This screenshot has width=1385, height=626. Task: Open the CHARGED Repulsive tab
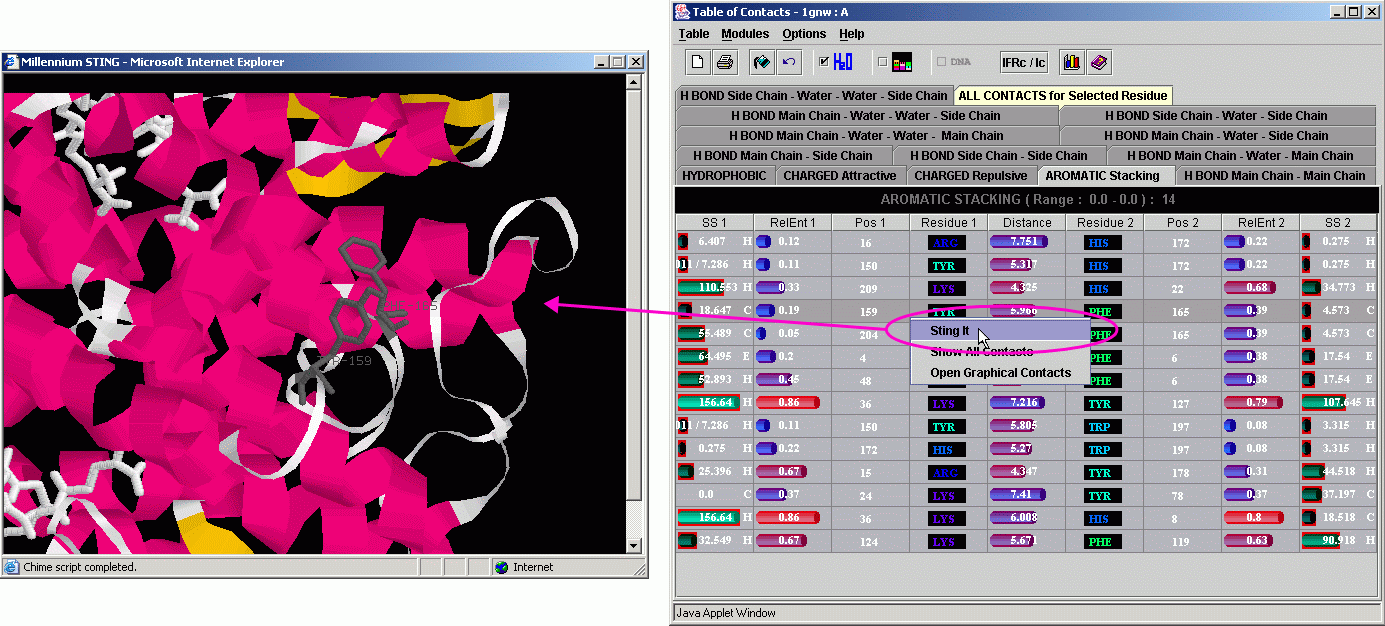971,176
